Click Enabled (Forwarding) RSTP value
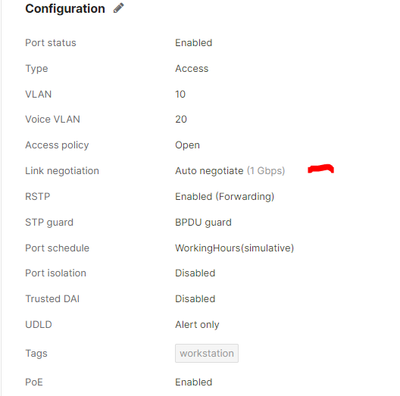400x396 pixels. pyautogui.click(x=225, y=197)
